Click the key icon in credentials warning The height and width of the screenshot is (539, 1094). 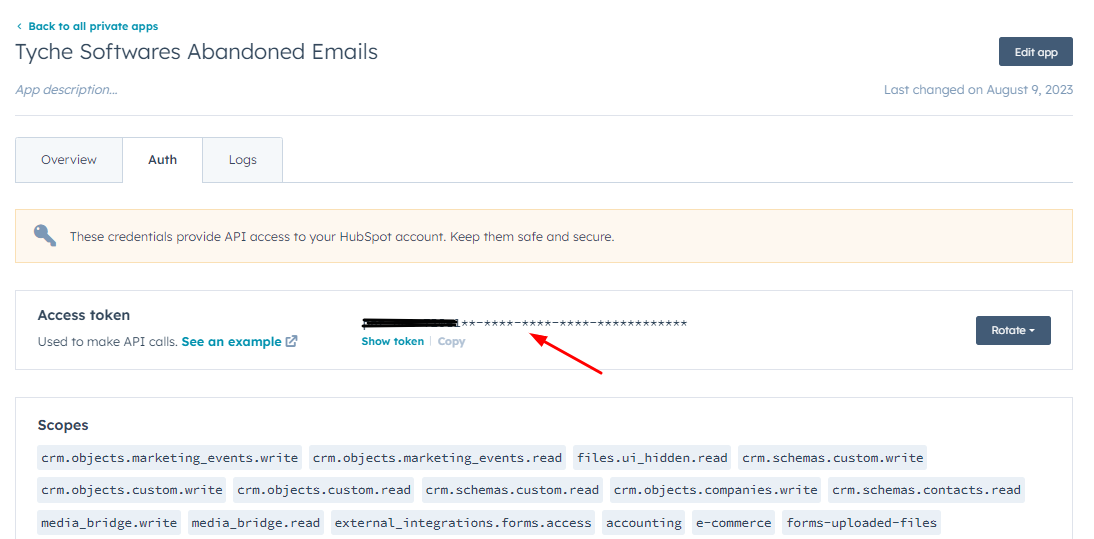45,236
